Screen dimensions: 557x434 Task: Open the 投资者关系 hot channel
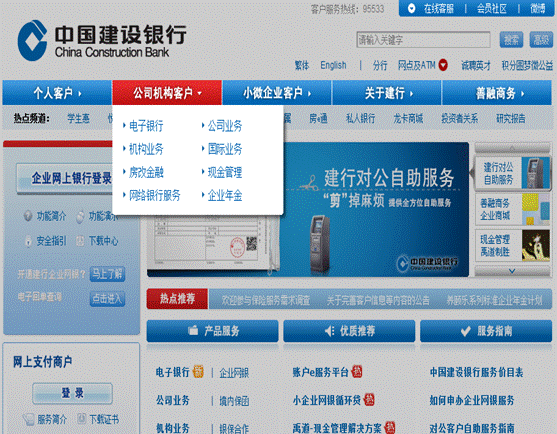pyautogui.click(x=459, y=118)
